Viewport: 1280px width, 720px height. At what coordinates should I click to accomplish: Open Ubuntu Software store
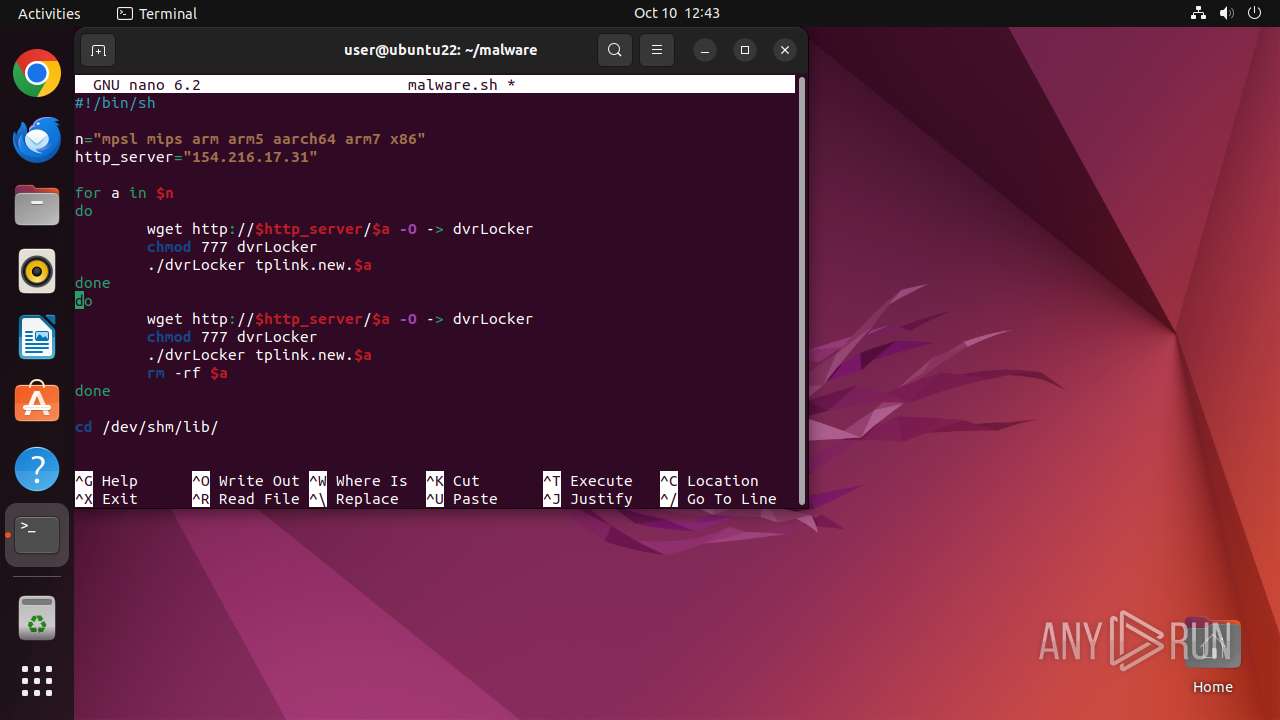(x=37, y=403)
